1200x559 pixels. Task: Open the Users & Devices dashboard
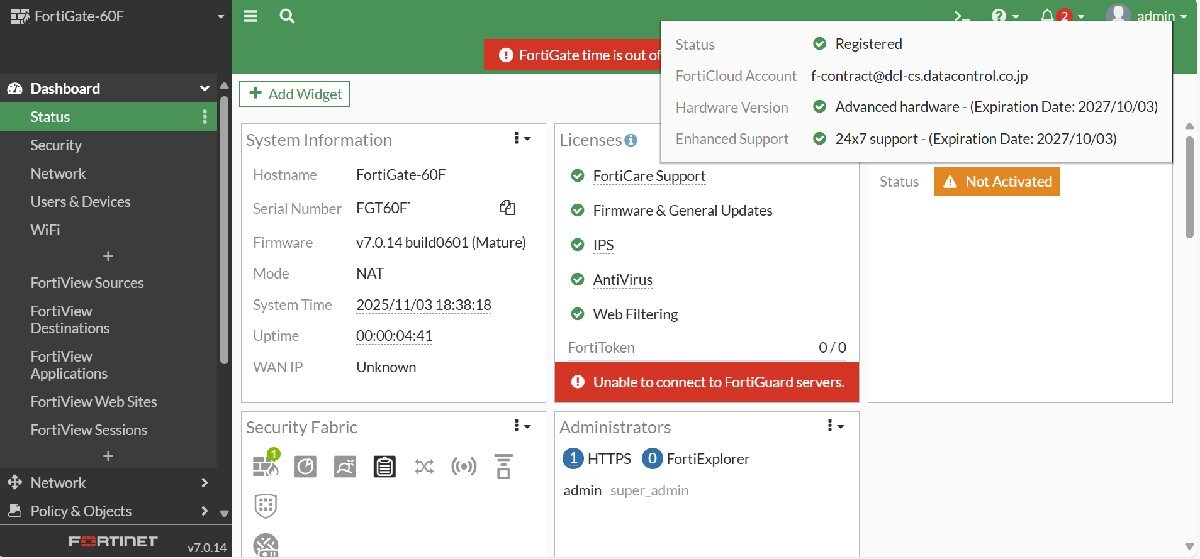pos(80,201)
